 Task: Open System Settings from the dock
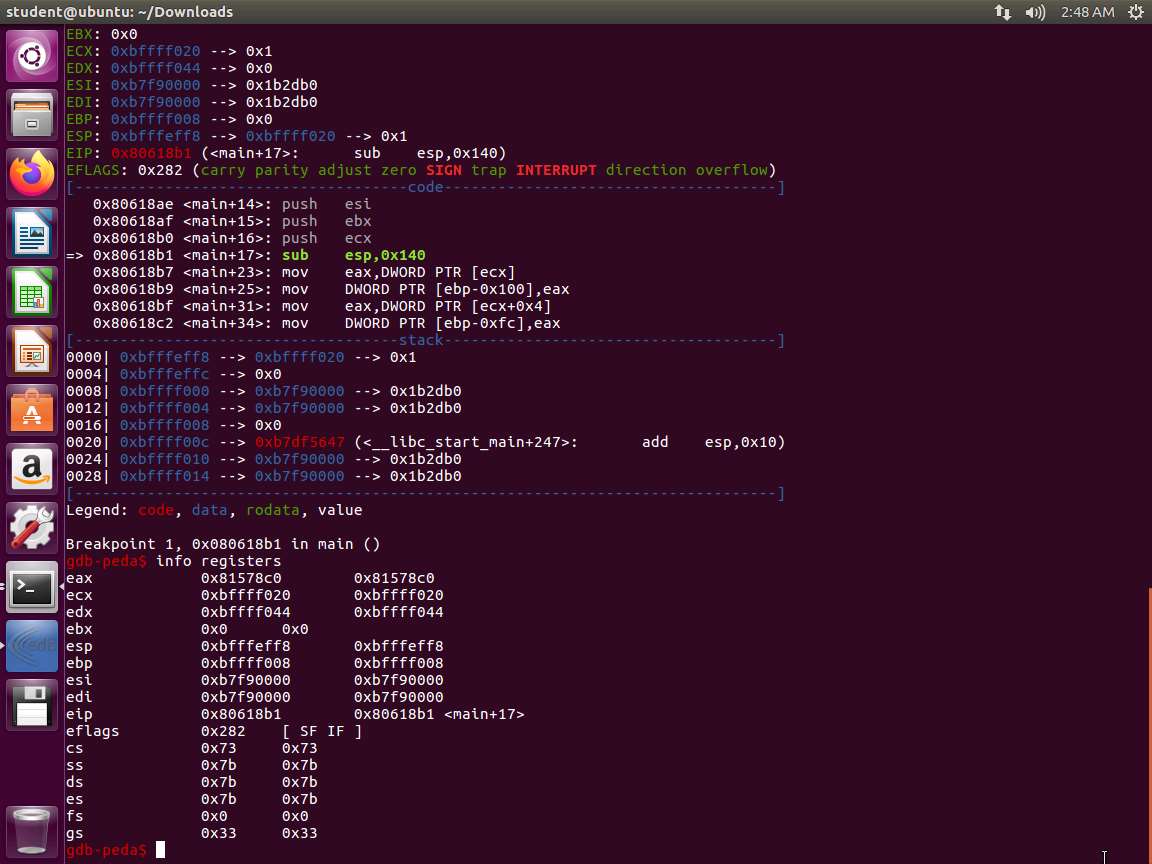pyautogui.click(x=32, y=528)
